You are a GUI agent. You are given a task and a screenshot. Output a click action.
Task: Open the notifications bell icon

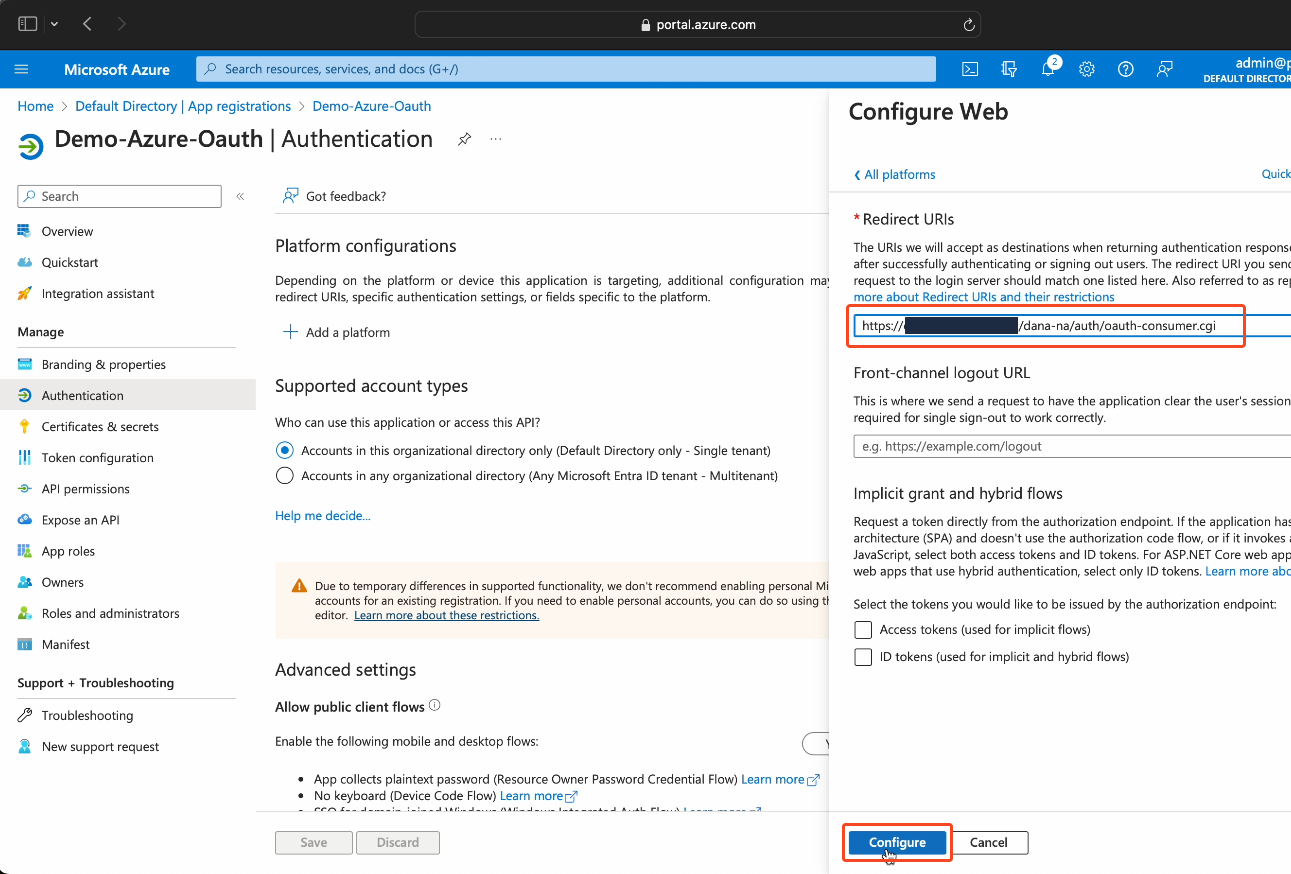[x=1048, y=69]
